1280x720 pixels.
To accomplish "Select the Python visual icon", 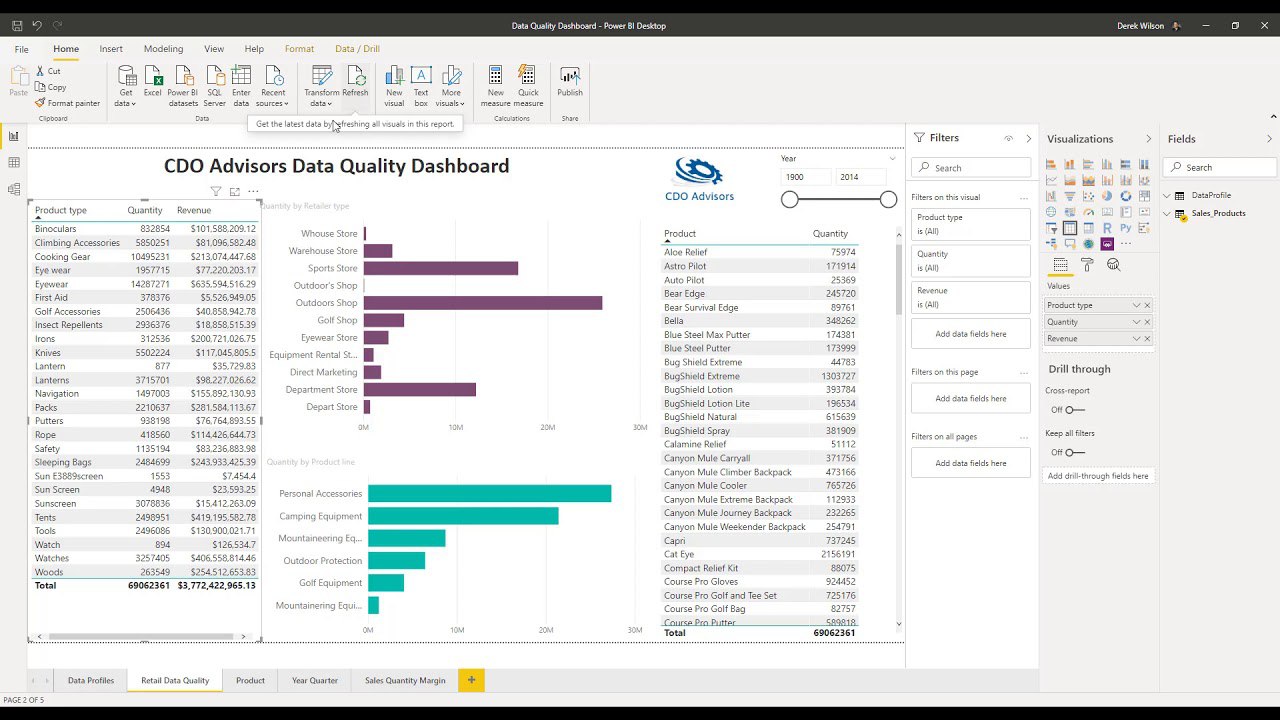I will pos(1126,228).
